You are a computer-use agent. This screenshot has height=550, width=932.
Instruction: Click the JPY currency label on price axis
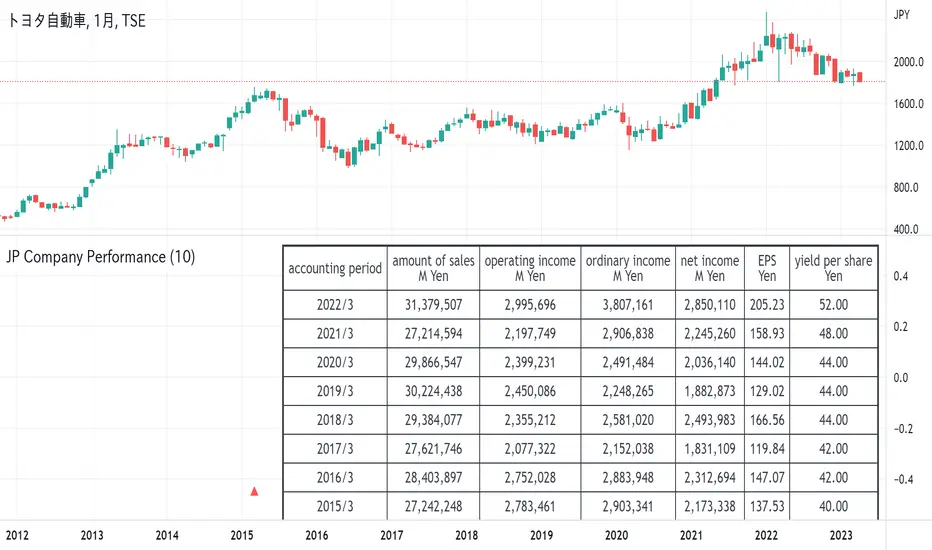(902, 15)
